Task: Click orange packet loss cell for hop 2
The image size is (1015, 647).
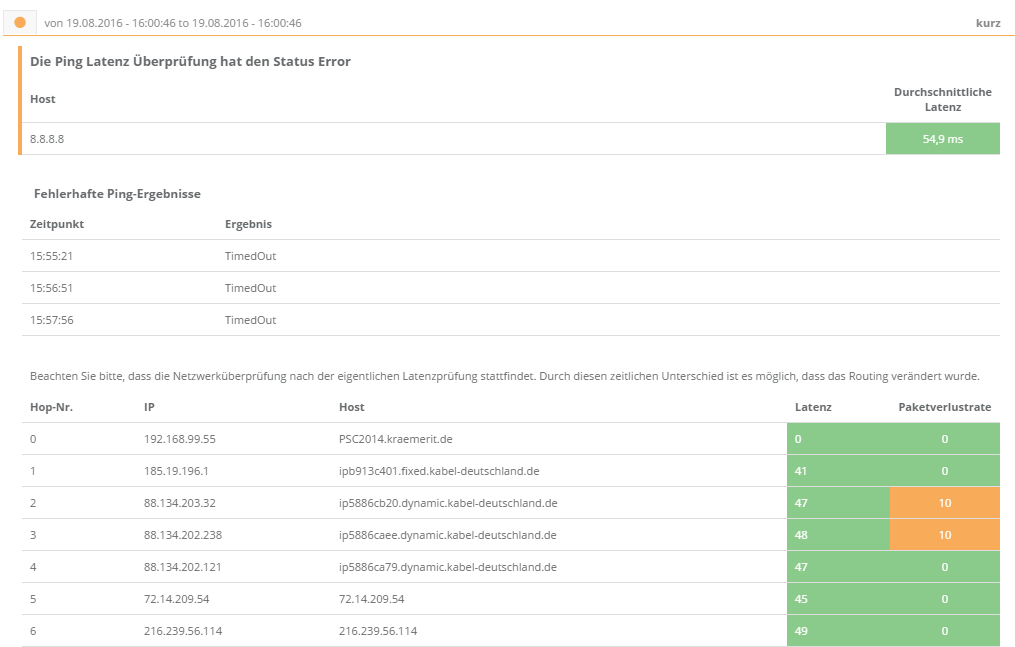Action: tap(944, 503)
